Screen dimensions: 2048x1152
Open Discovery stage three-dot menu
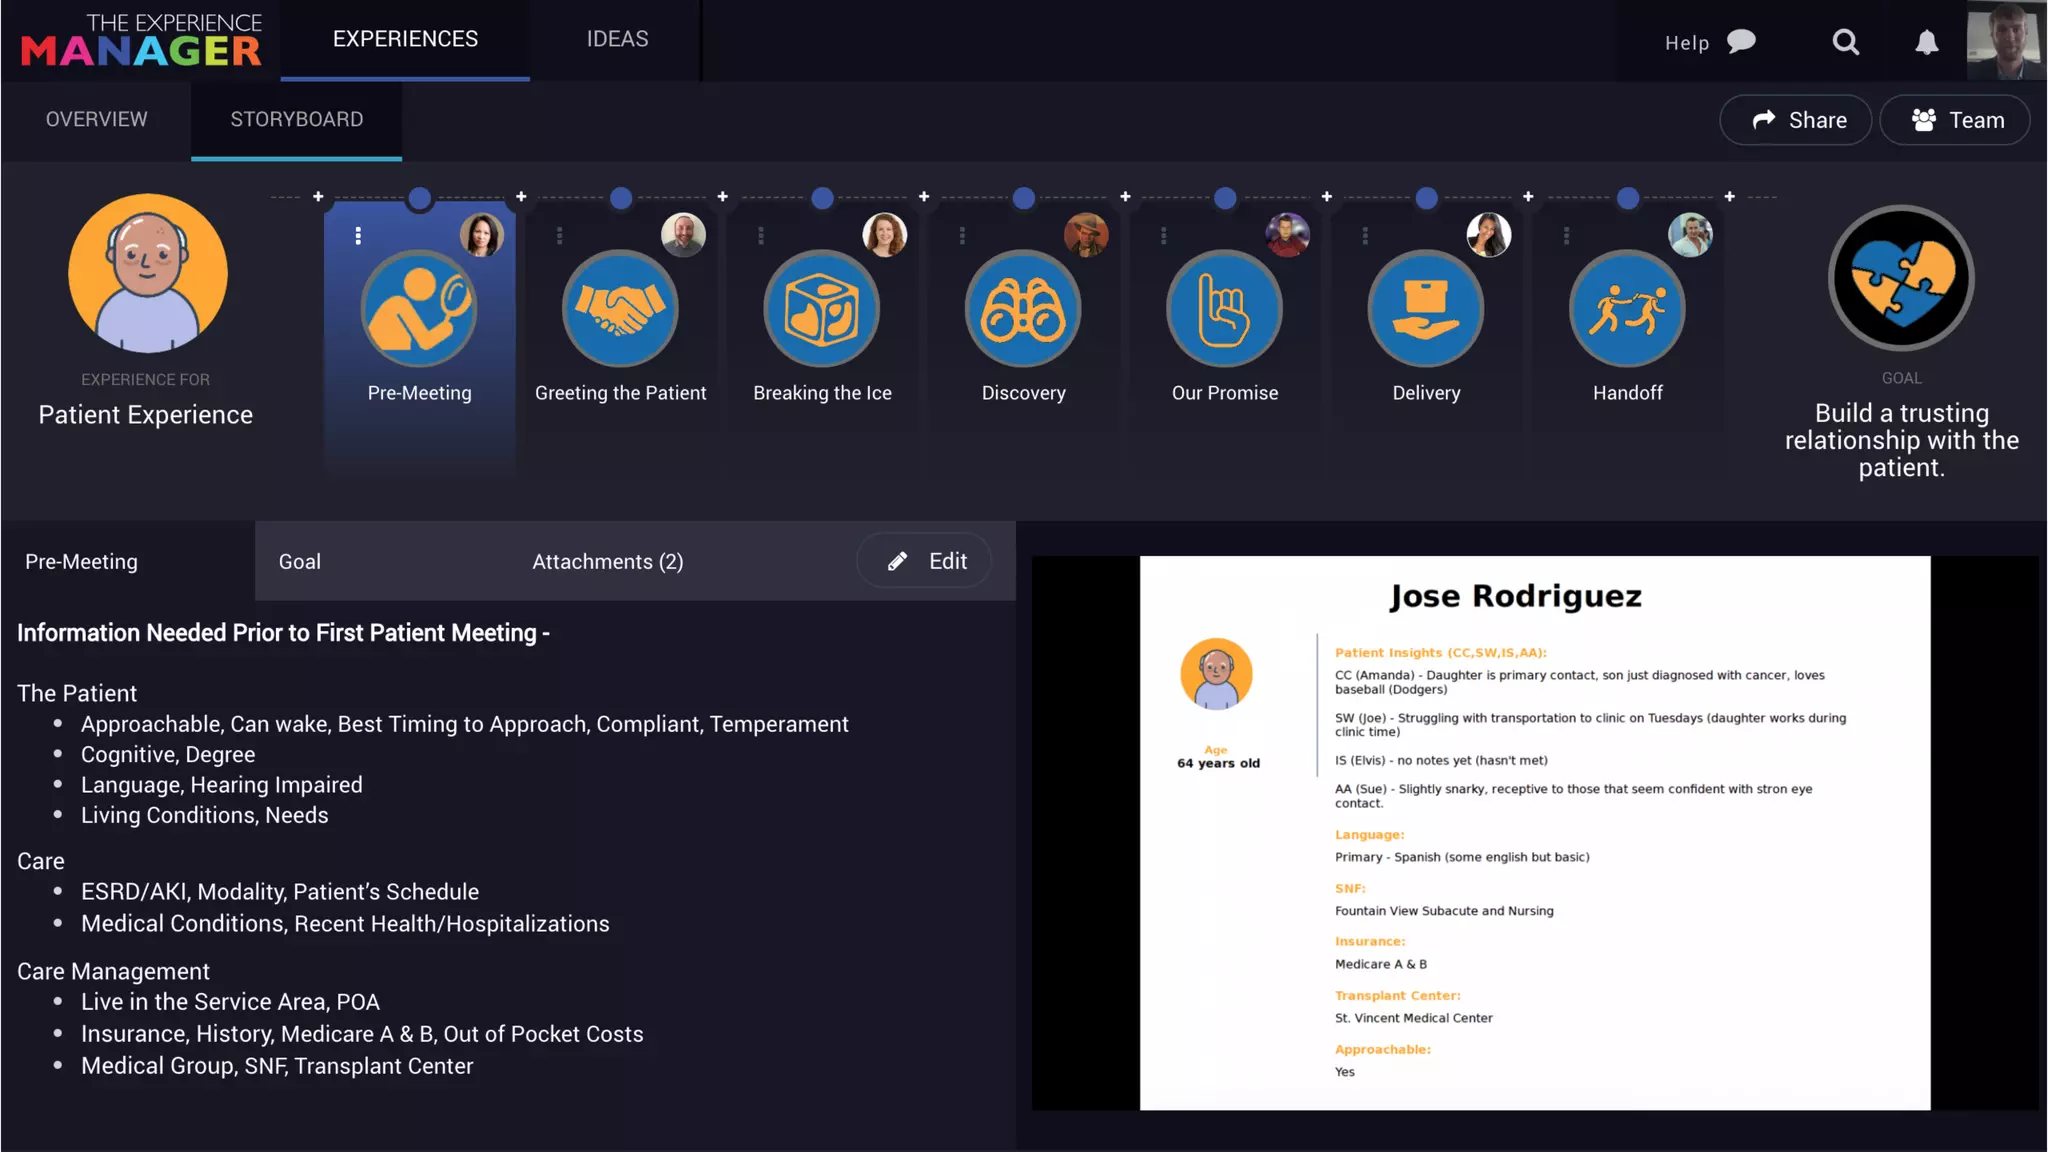tap(962, 236)
